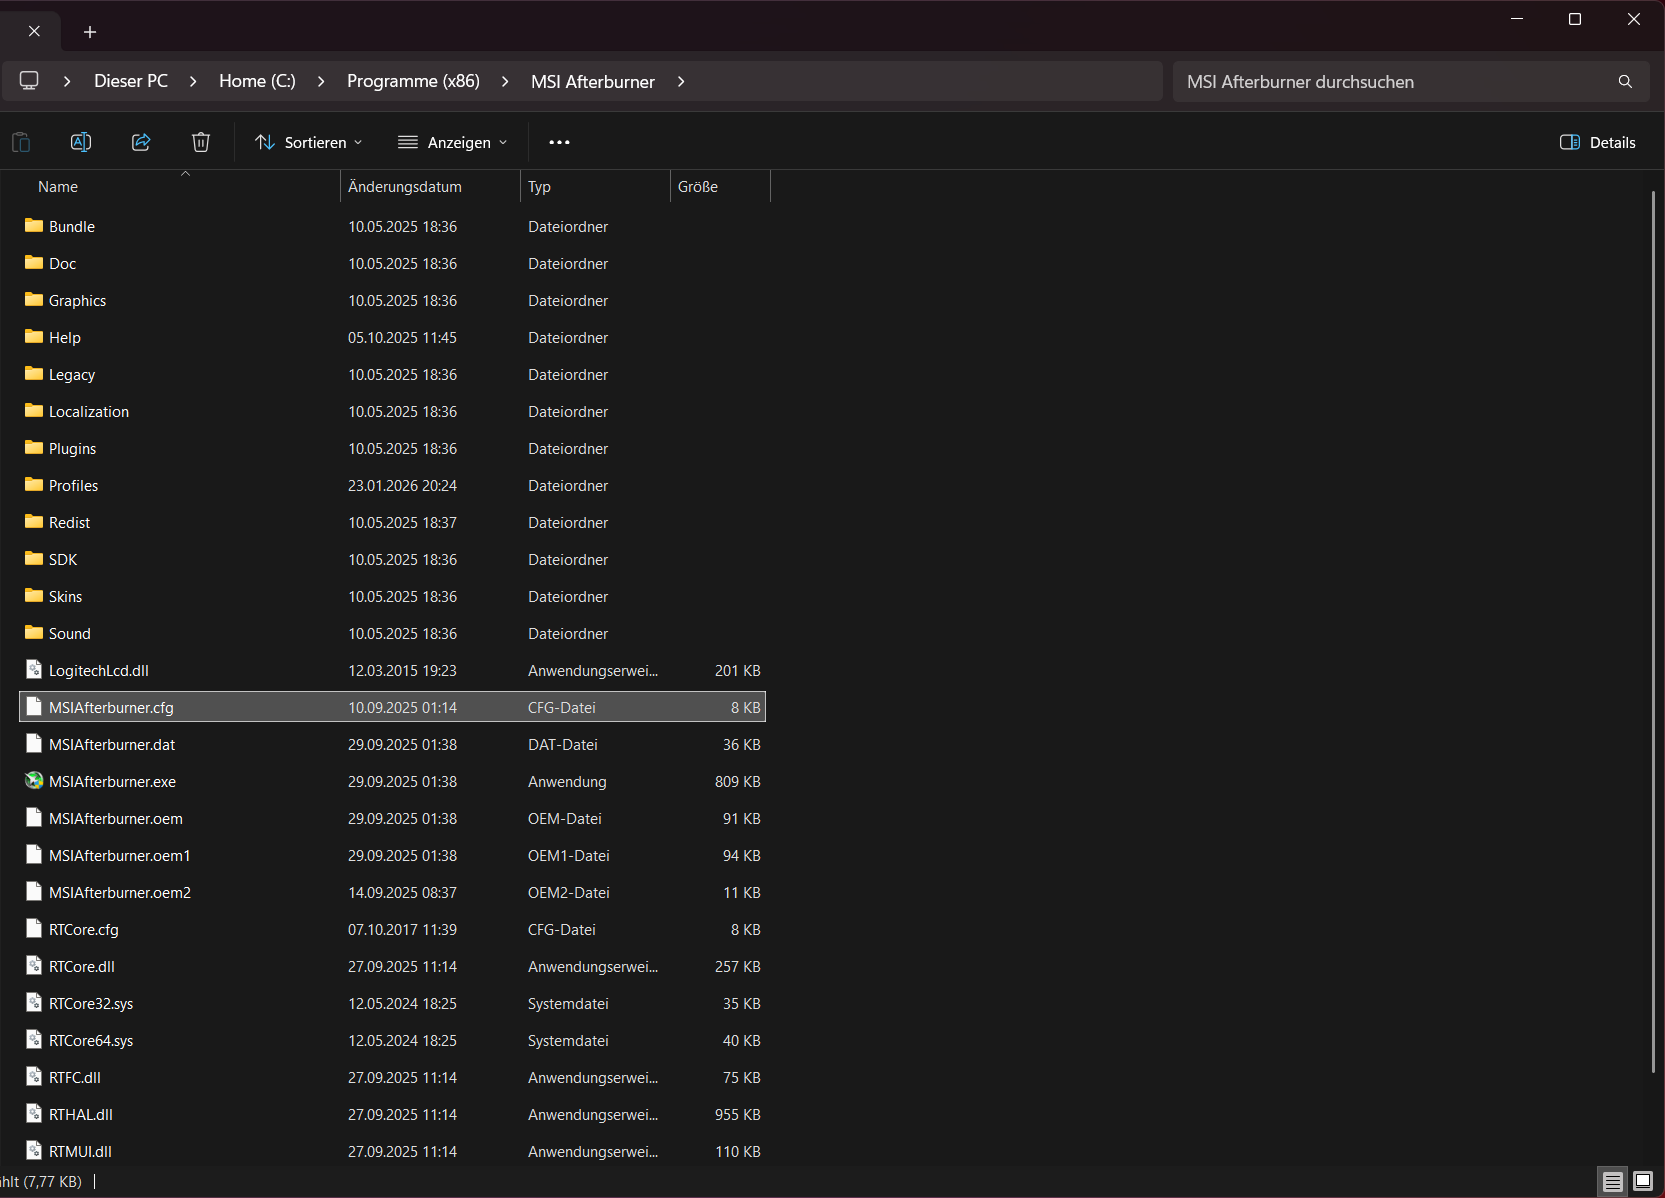Navigate to Home (C:) breadcrumb
1665x1198 pixels.
[x=257, y=81]
